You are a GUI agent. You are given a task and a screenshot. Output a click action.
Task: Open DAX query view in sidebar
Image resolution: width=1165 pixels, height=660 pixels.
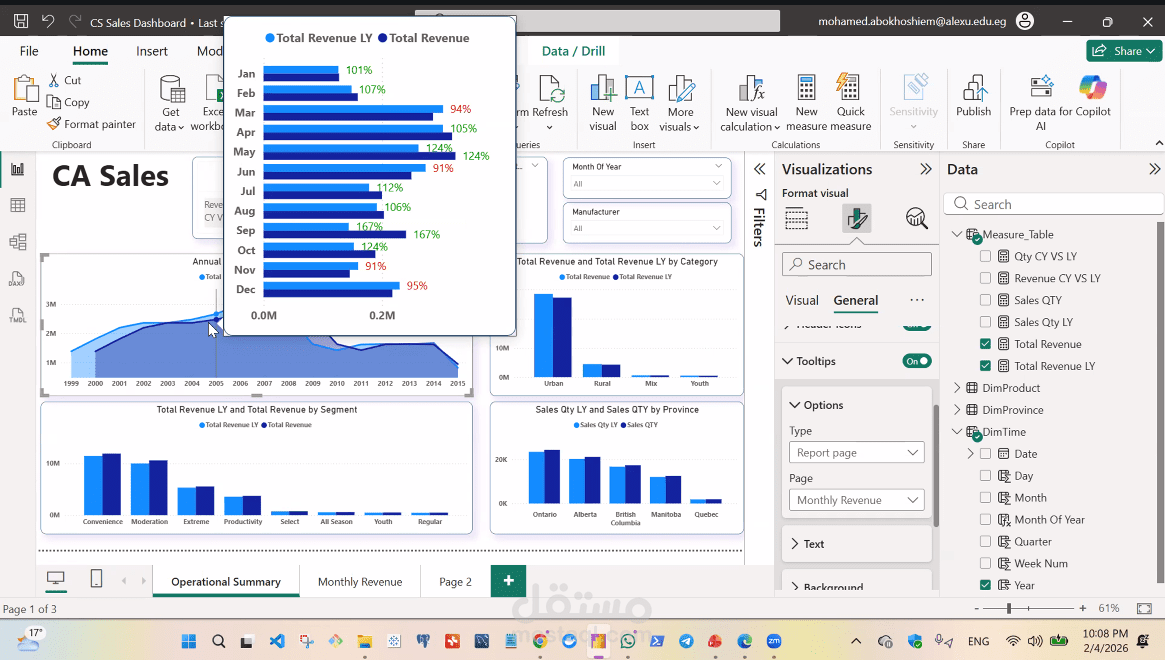pos(18,279)
